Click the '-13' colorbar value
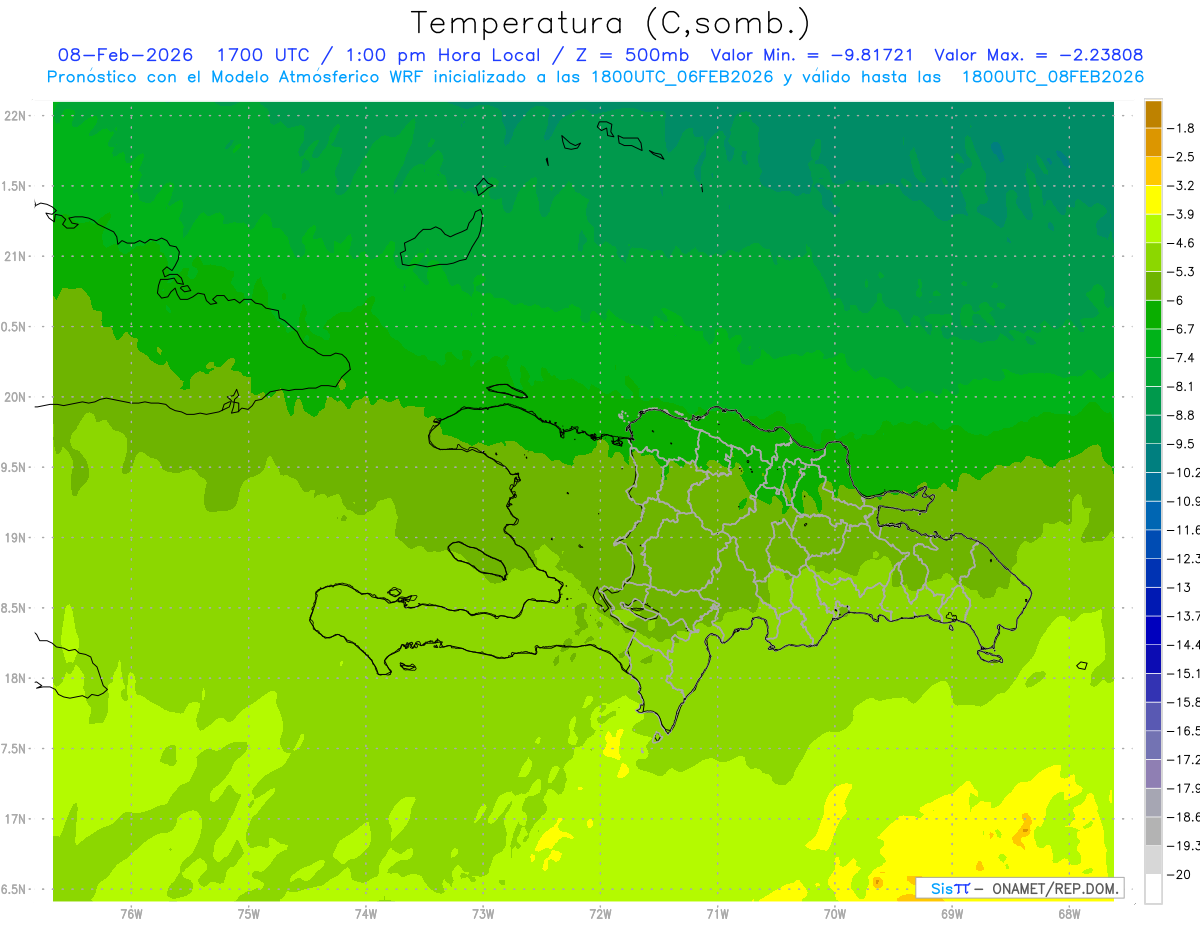This screenshot has height=927, width=1200. [x=1178, y=588]
